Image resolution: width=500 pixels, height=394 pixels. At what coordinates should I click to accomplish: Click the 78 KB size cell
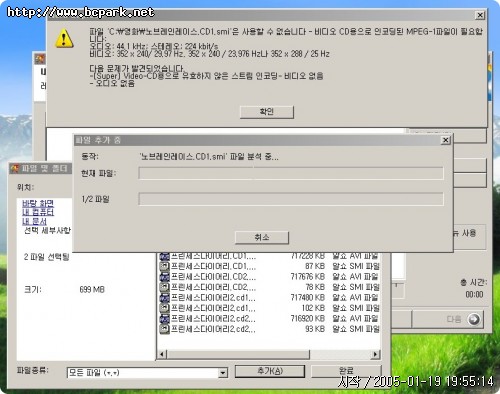pos(315,287)
